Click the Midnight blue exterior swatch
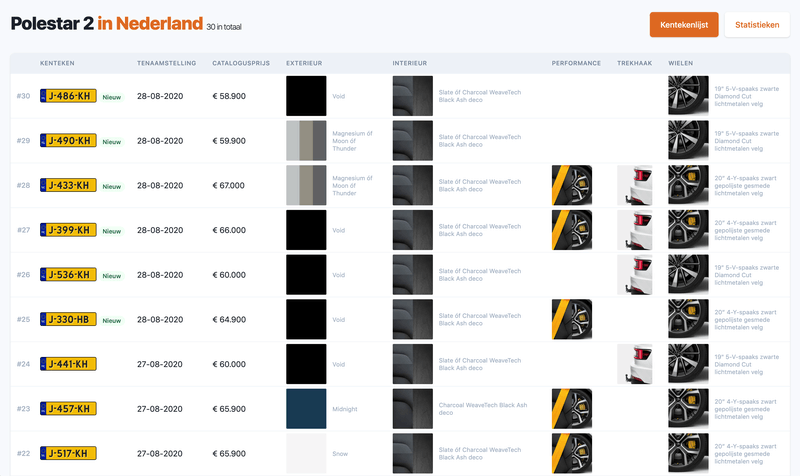The height and width of the screenshot is (476, 800). click(x=306, y=409)
